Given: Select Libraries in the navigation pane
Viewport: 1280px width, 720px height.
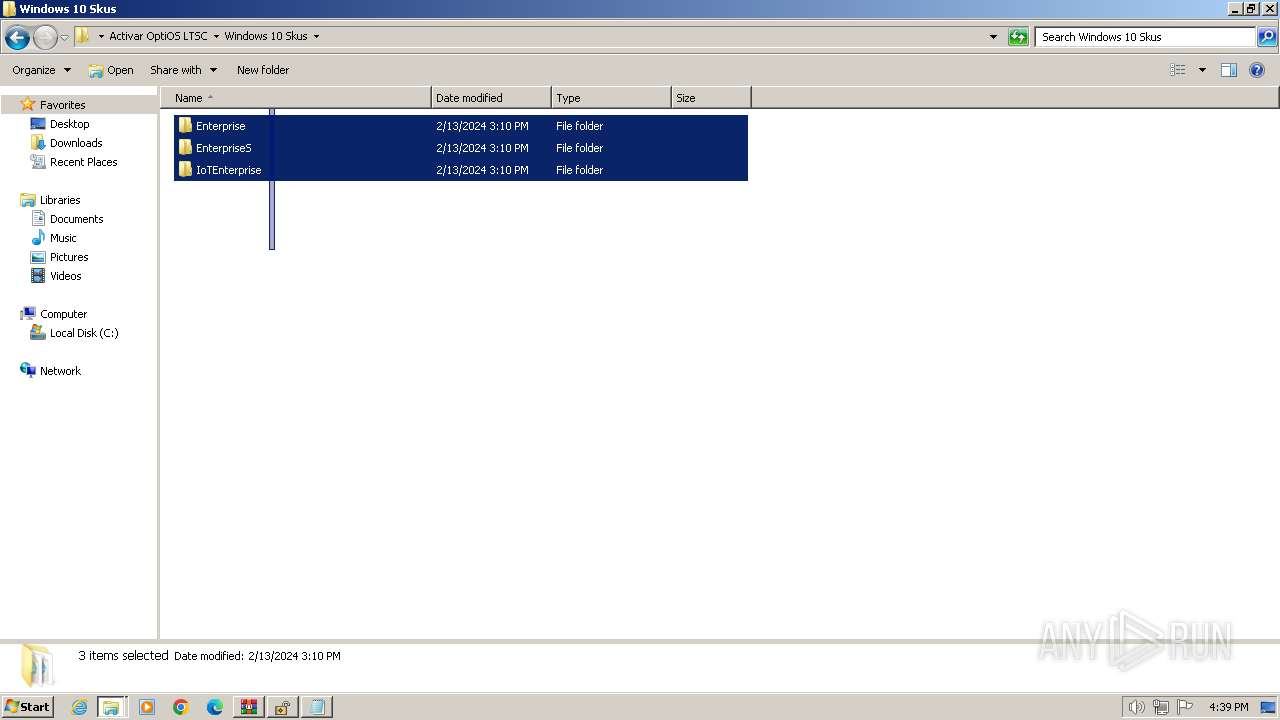Looking at the screenshot, I should pos(60,200).
